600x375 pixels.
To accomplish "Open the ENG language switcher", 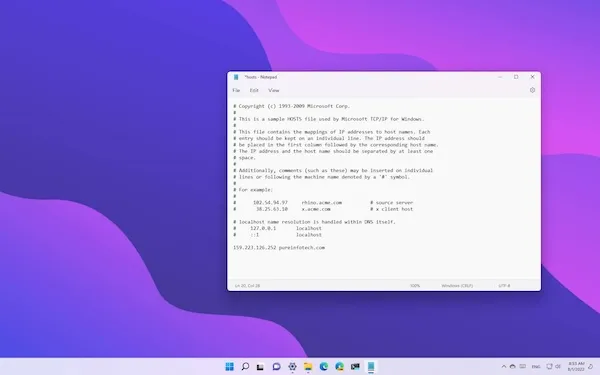I will (536, 367).
